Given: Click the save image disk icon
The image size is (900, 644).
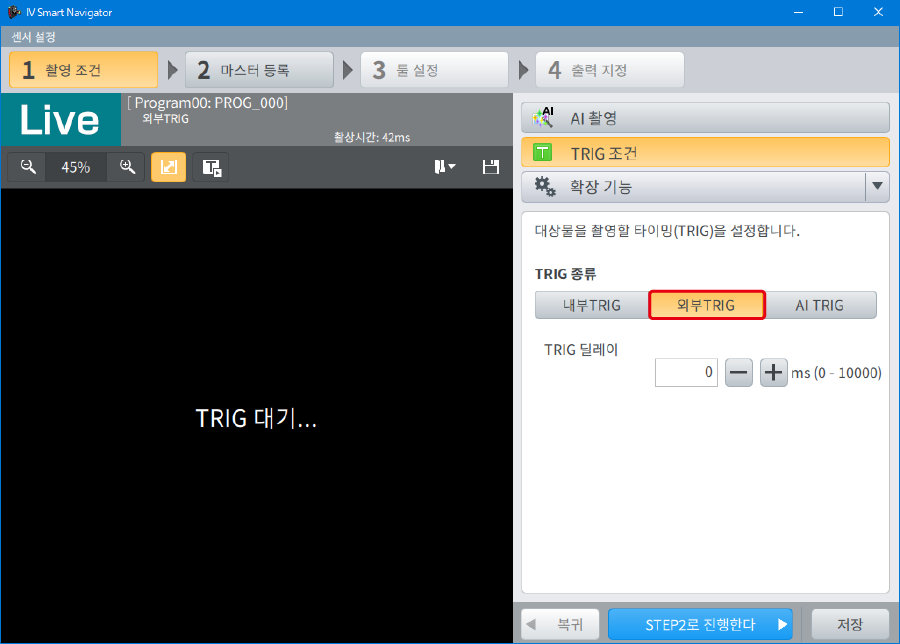Looking at the screenshot, I should click(x=490, y=167).
